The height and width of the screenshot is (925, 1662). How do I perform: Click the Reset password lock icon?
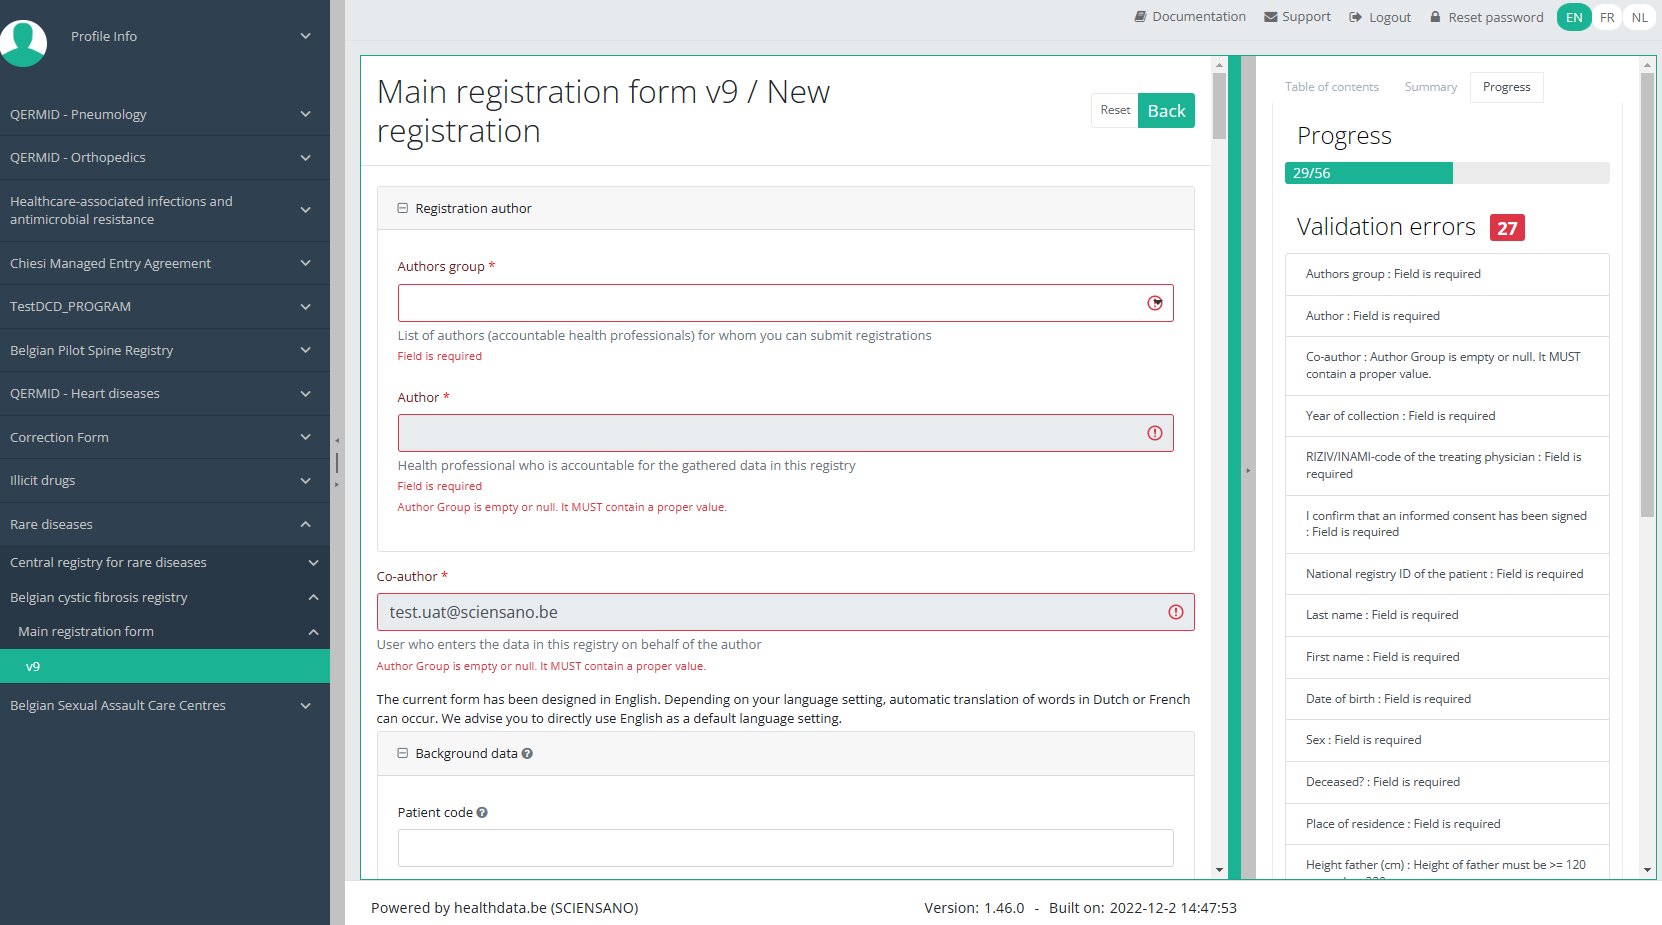1435,17
